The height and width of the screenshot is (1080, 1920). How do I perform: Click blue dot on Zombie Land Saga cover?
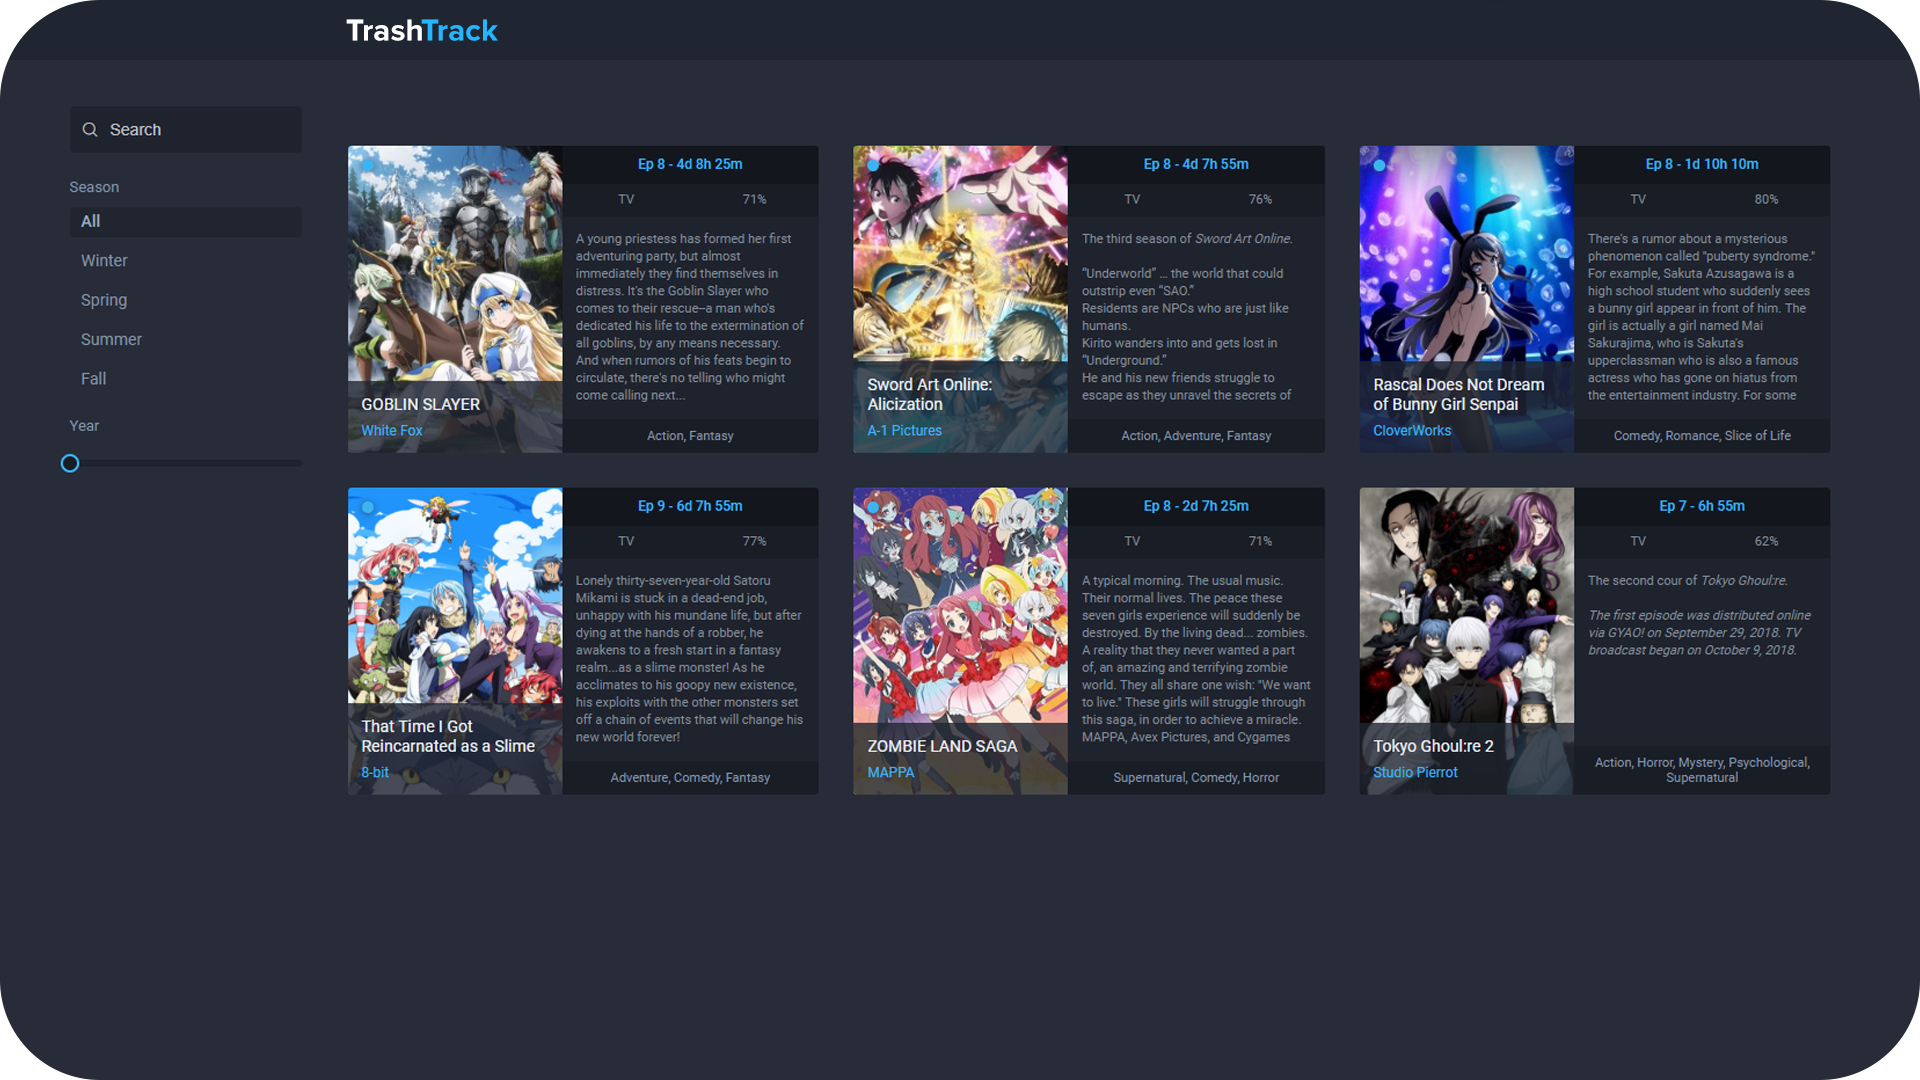pyautogui.click(x=873, y=507)
